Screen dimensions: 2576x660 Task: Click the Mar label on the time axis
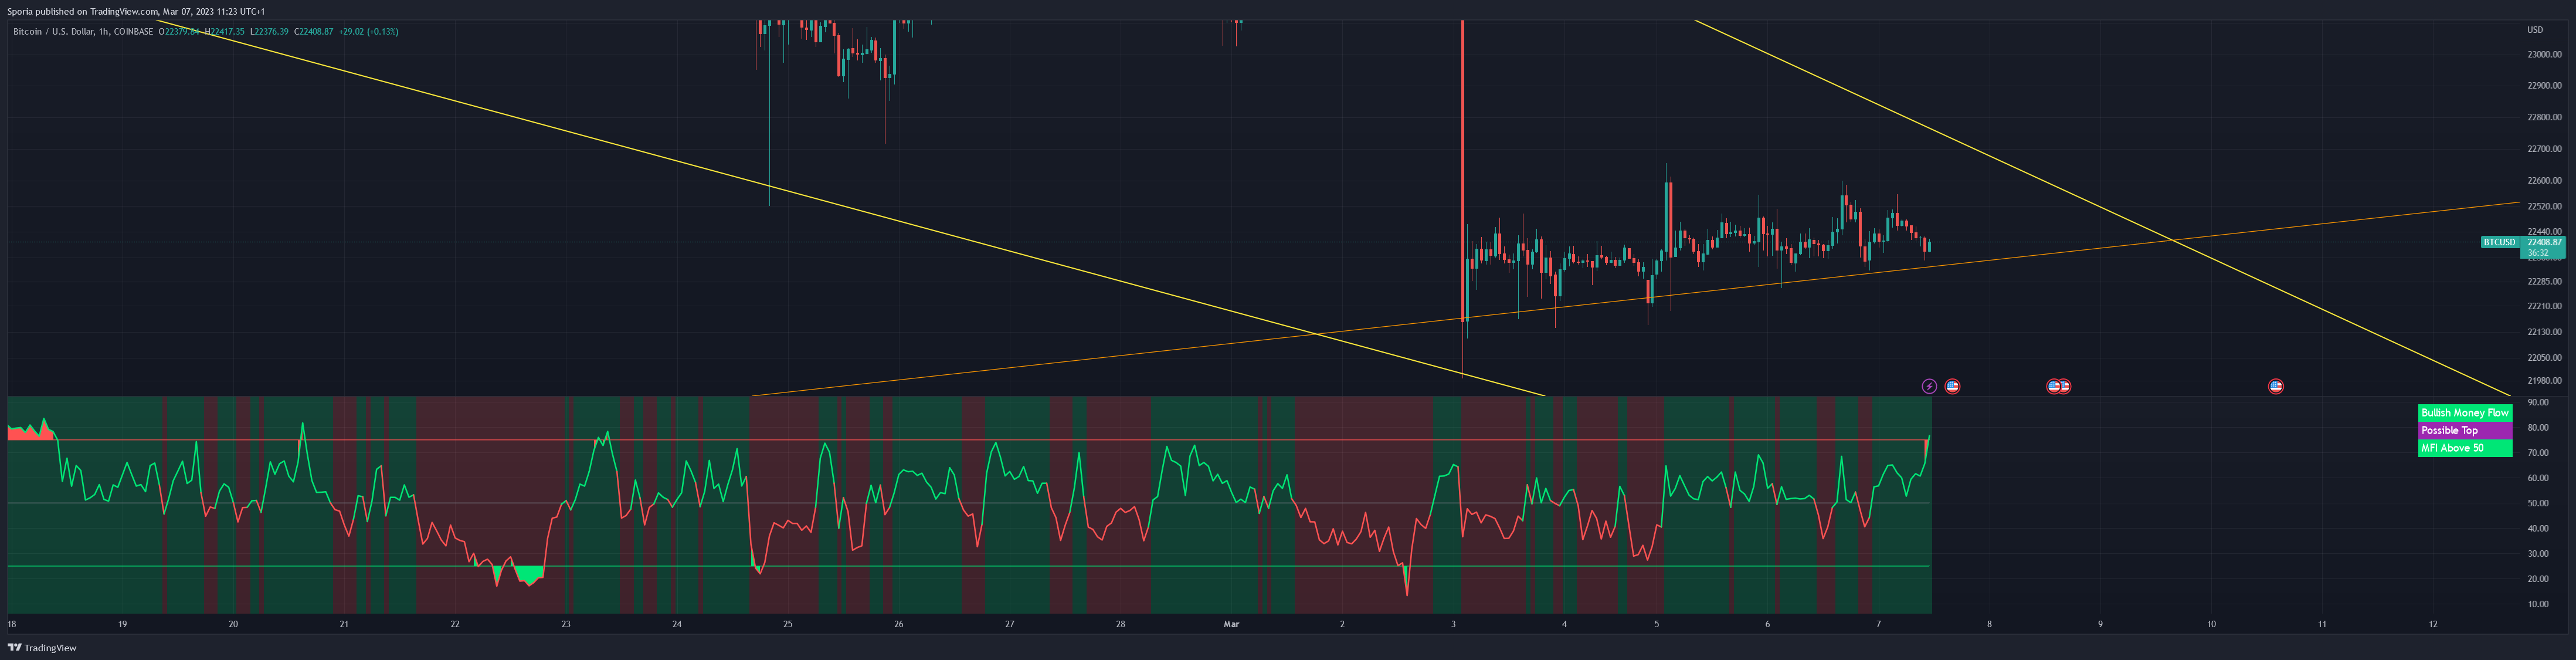(1231, 625)
